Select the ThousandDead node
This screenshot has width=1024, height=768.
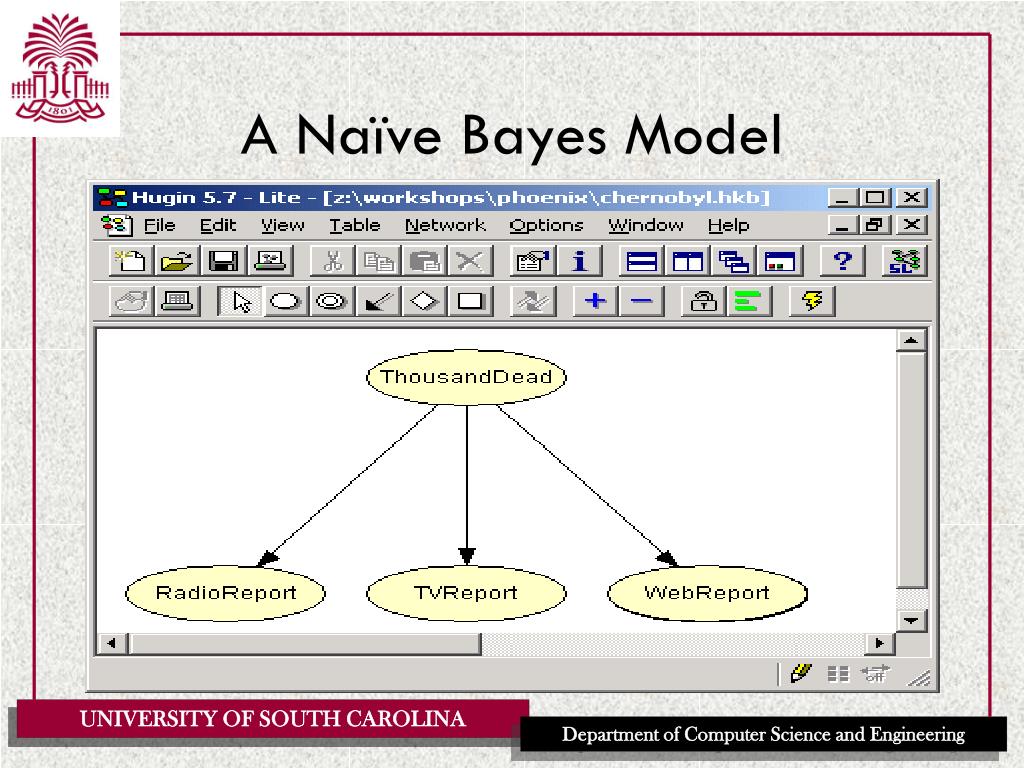click(x=466, y=377)
